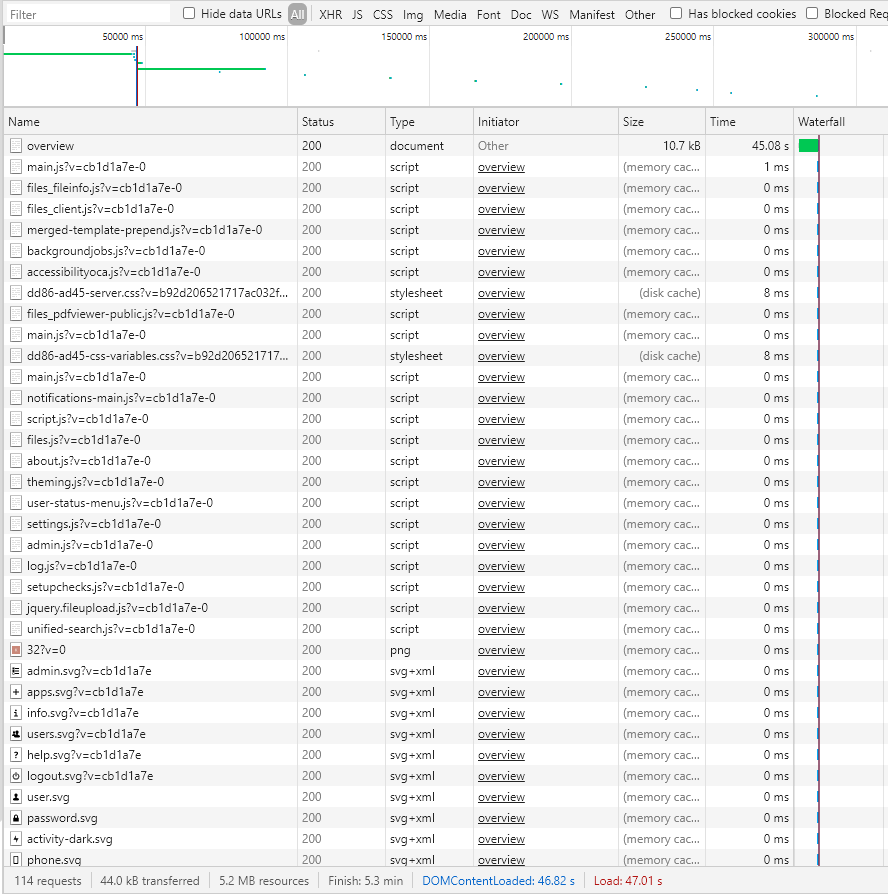
Task: Filter requests by Other type
Action: click(x=640, y=15)
